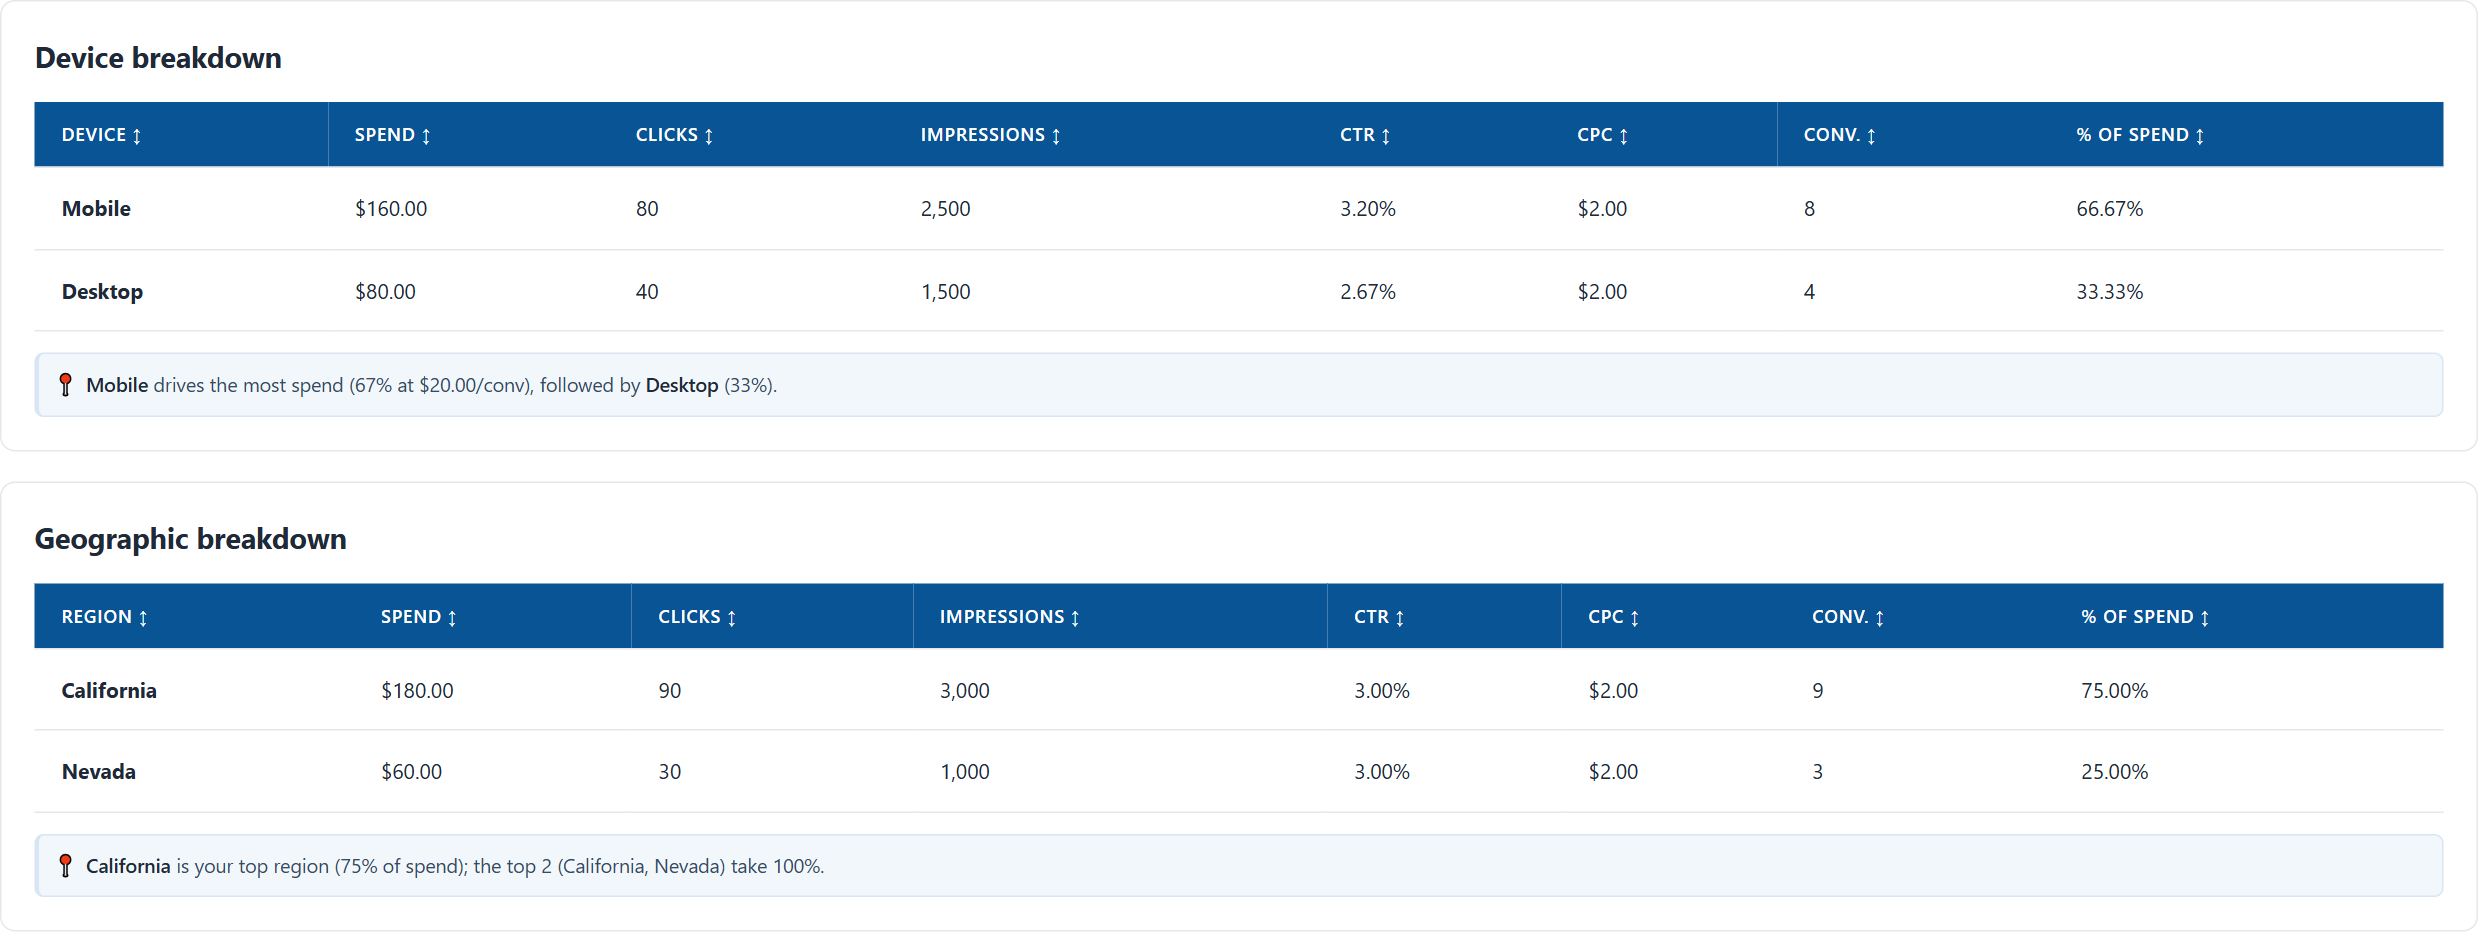
Task: Sort Device table by % of Spend
Action: click(2140, 135)
